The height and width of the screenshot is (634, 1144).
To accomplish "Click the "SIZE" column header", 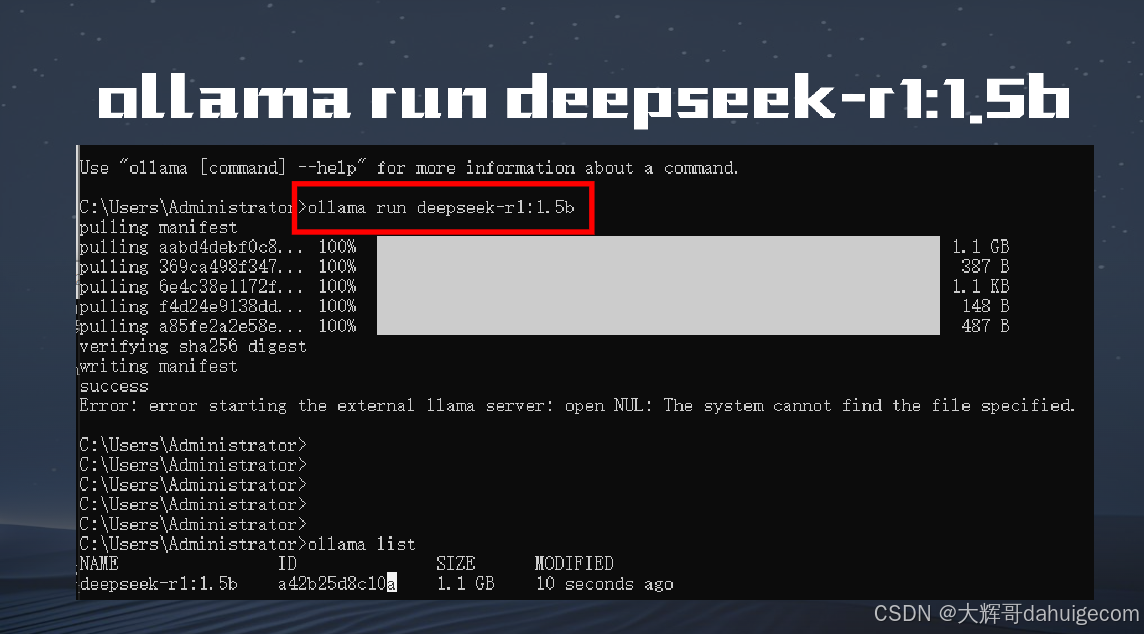I will [x=455, y=564].
